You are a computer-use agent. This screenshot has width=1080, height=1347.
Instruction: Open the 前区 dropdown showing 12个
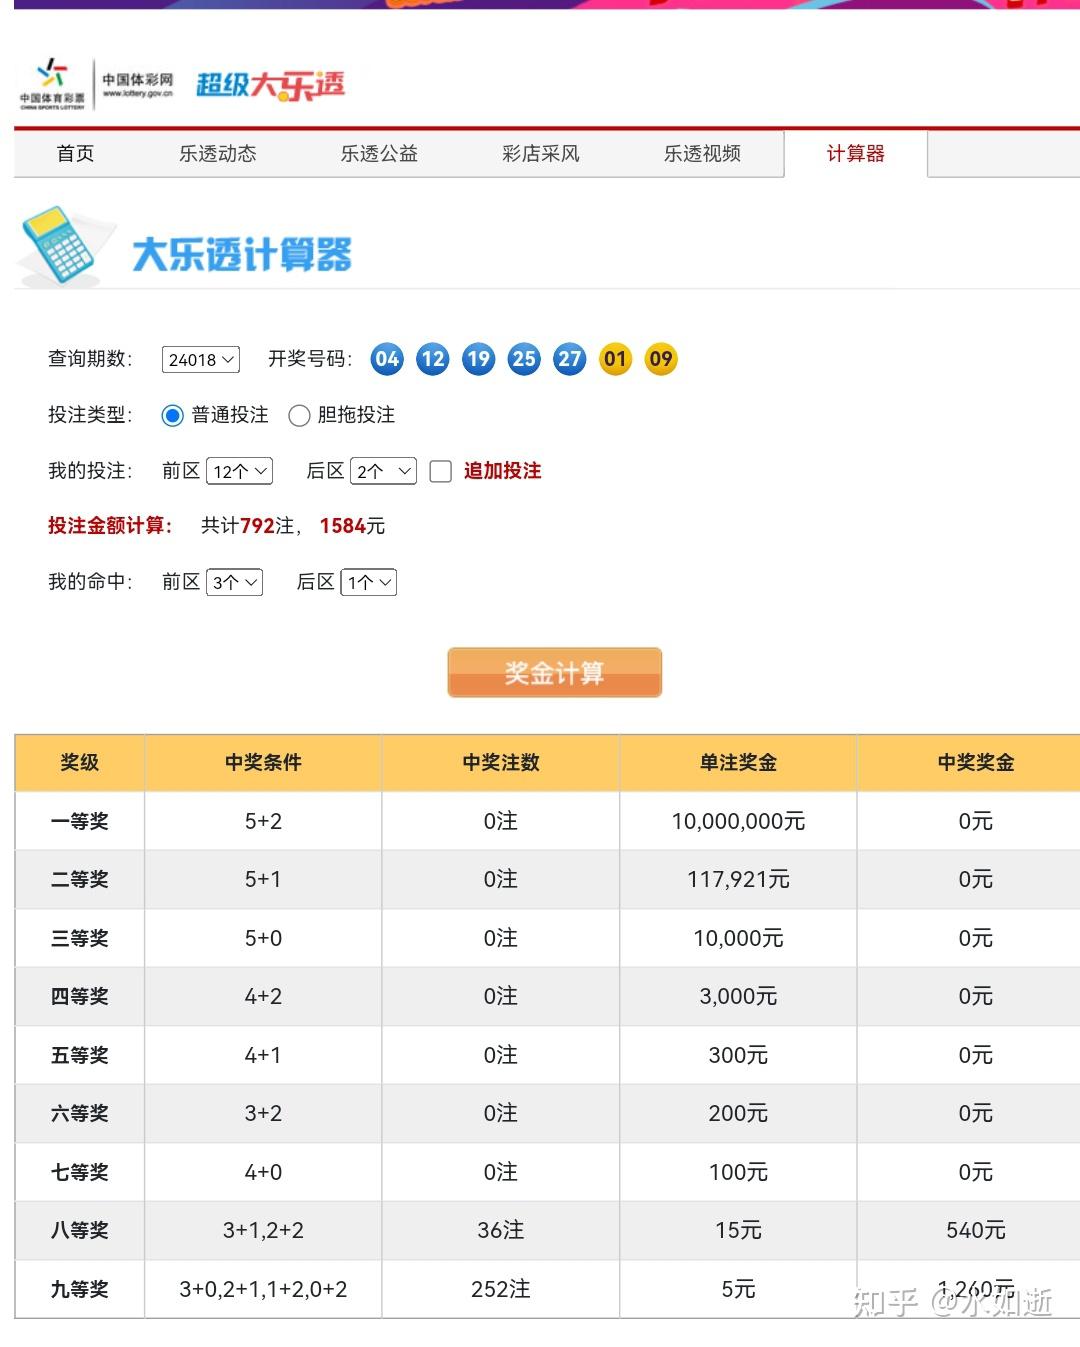point(239,470)
